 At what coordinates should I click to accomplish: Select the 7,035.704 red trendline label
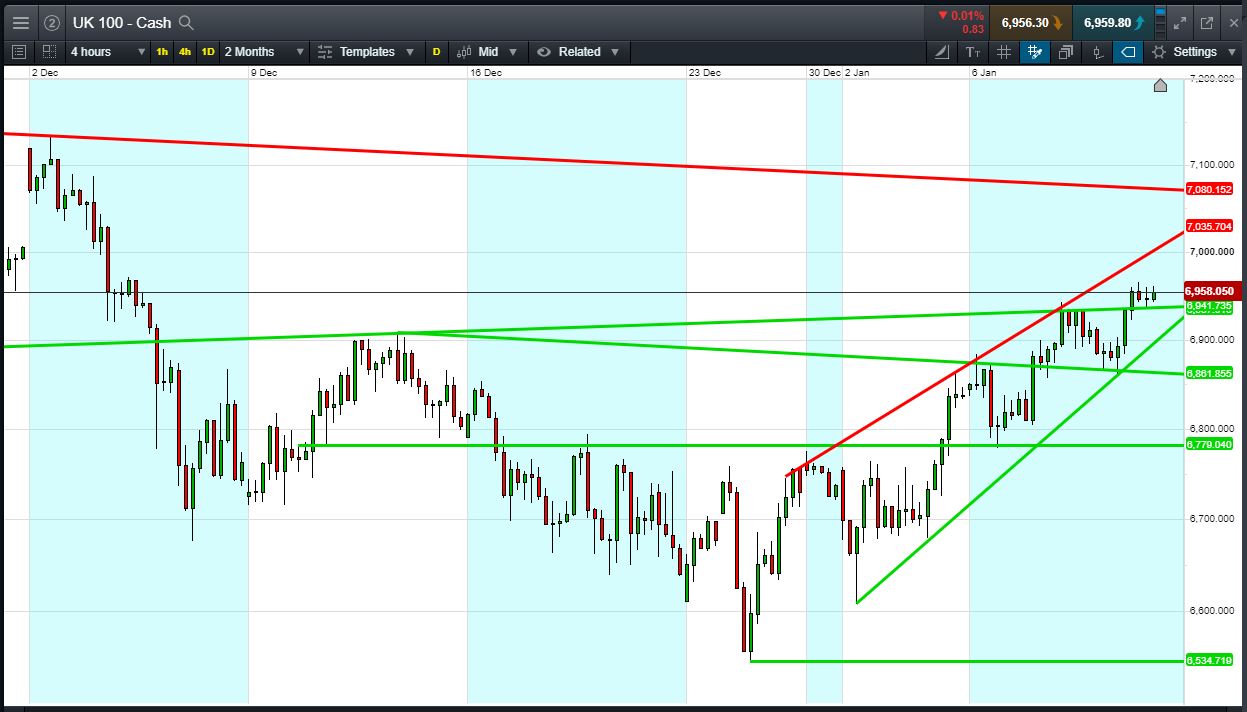pos(1209,226)
